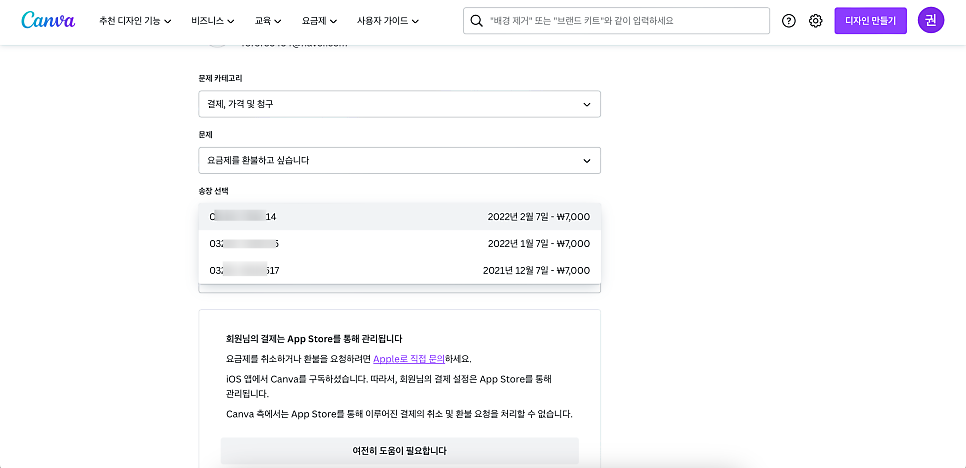Image resolution: width=966 pixels, height=468 pixels.
Task: Open the 문제 카테고리 dropdown
Action: click(x=399, y=104)
